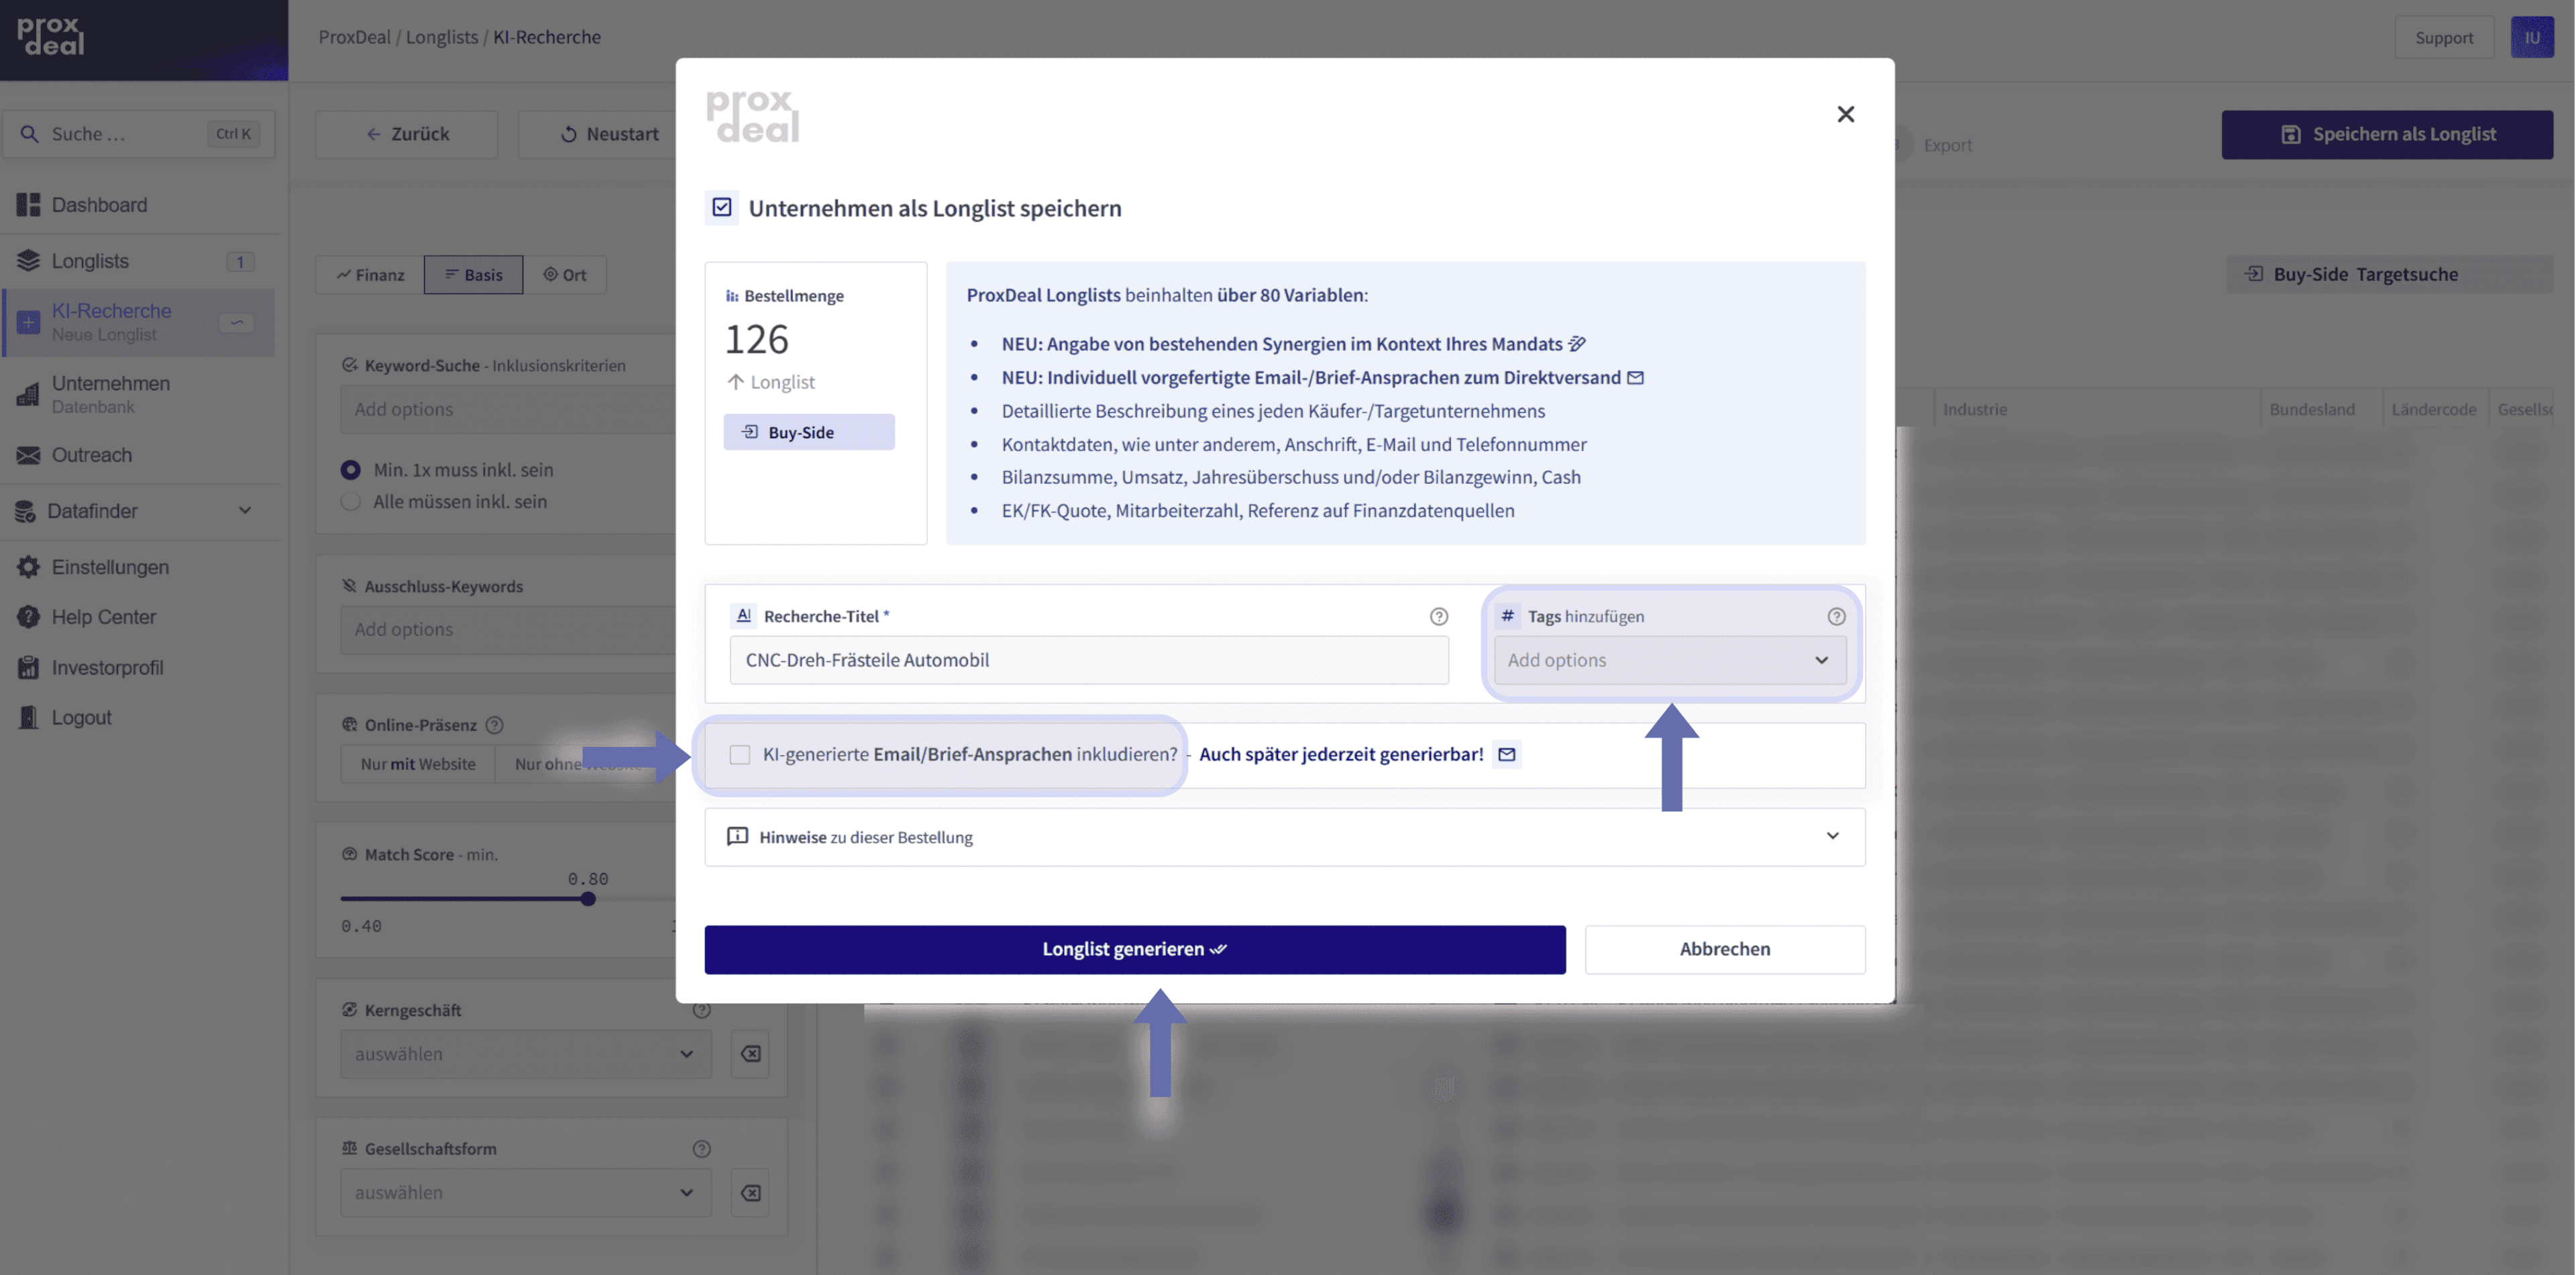Click the Match Score slider handle
The image size is (2576, 1275).
coord(588,898)
